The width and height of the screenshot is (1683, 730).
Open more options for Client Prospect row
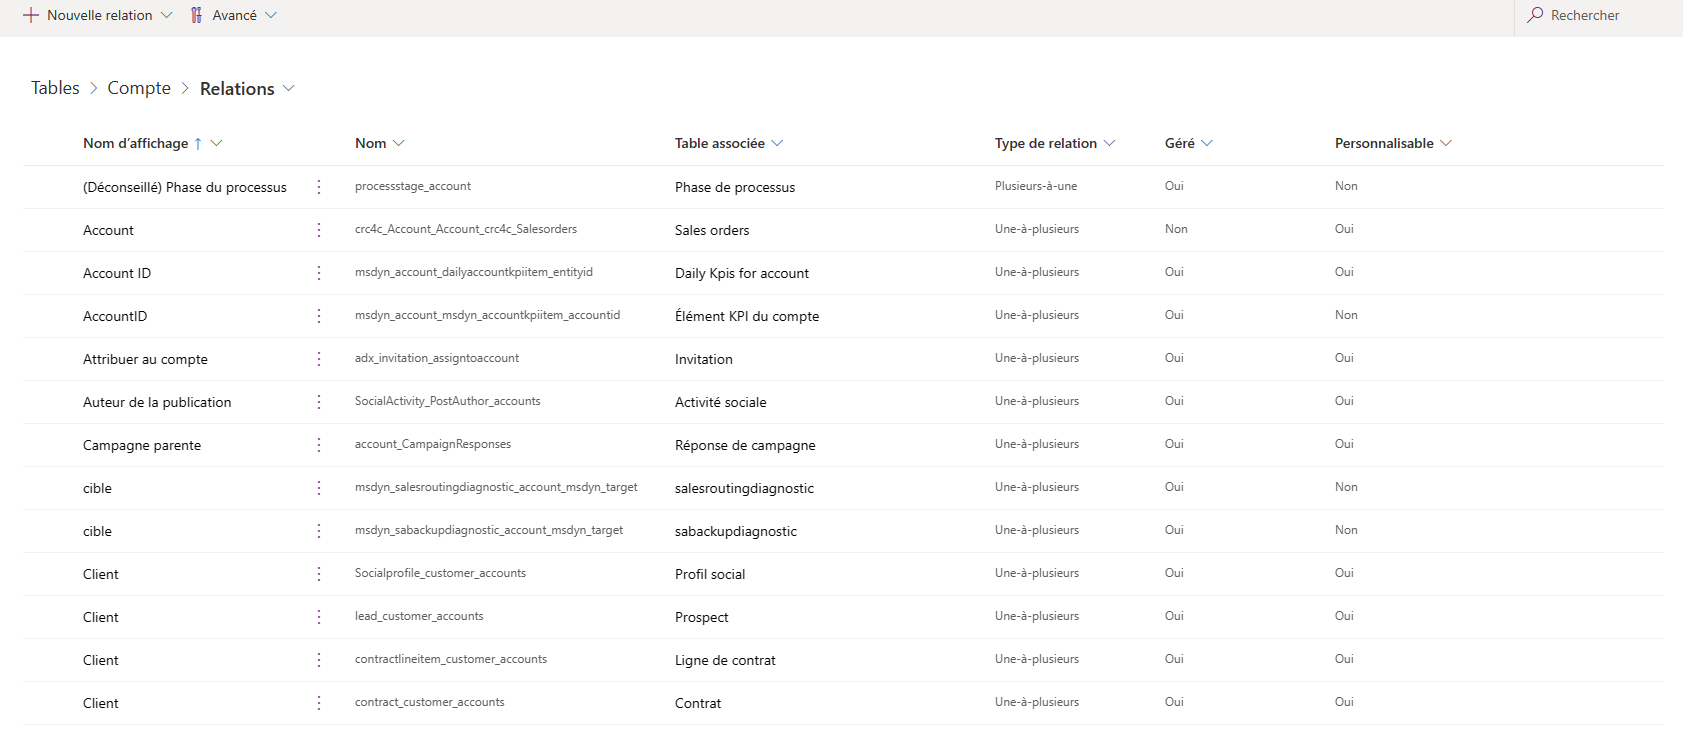tap(319, 617)
